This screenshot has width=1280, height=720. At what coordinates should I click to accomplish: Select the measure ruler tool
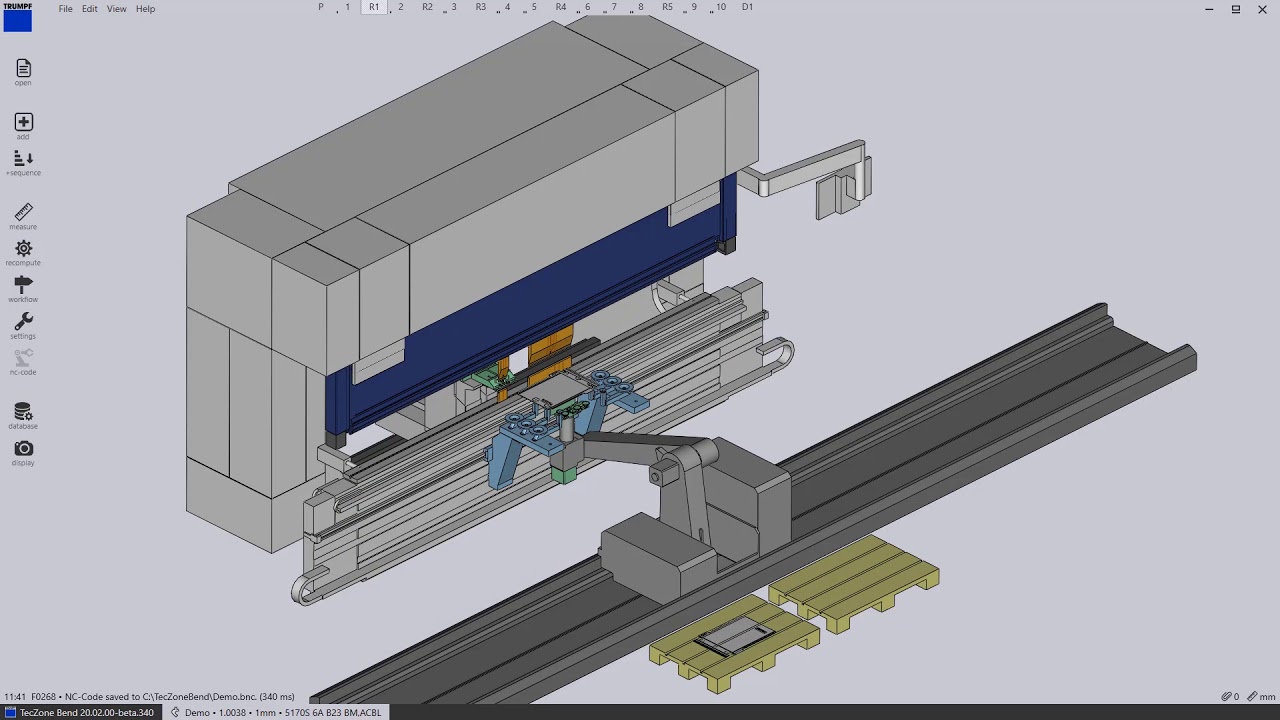tap(23, 213)
